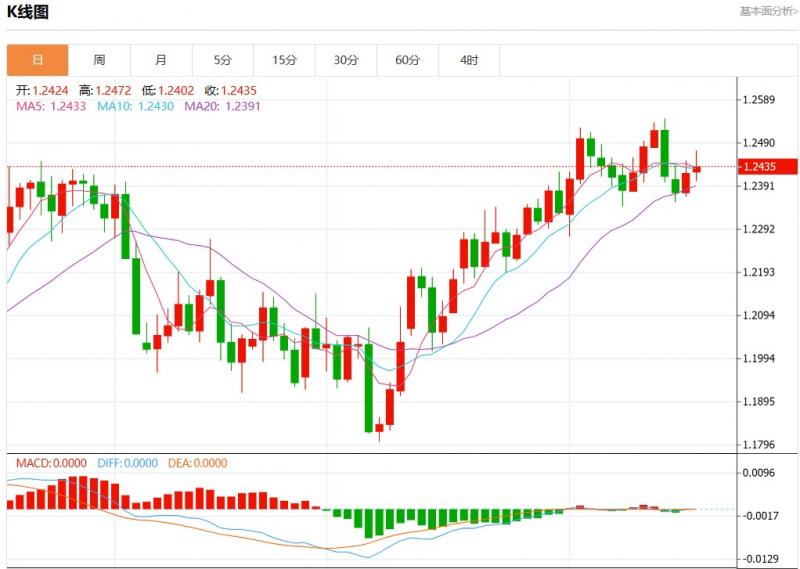
Task: Click the K线图 title
Action: (x=28, y=12)
